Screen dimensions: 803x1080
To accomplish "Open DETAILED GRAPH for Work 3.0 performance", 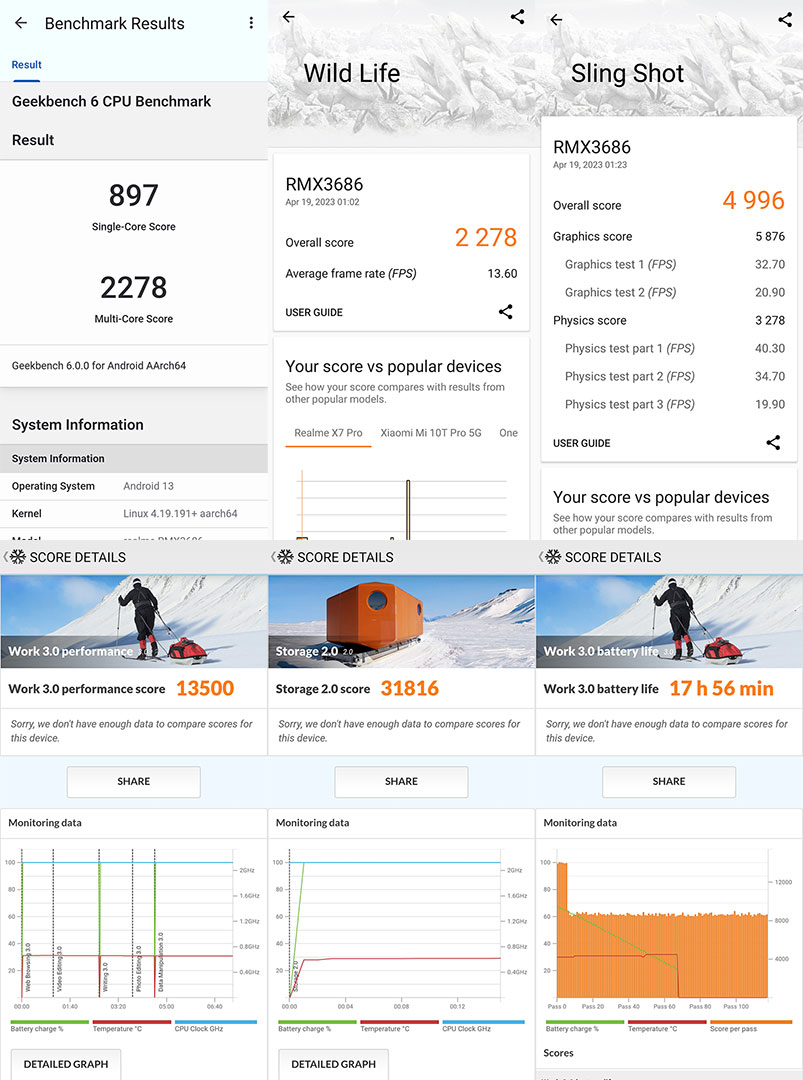I will (x=66, y=1064).
